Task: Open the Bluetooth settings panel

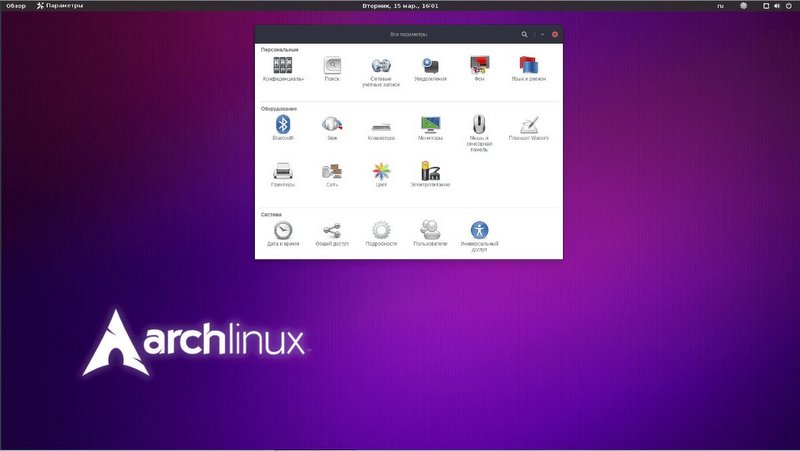Action: [283, 128]
